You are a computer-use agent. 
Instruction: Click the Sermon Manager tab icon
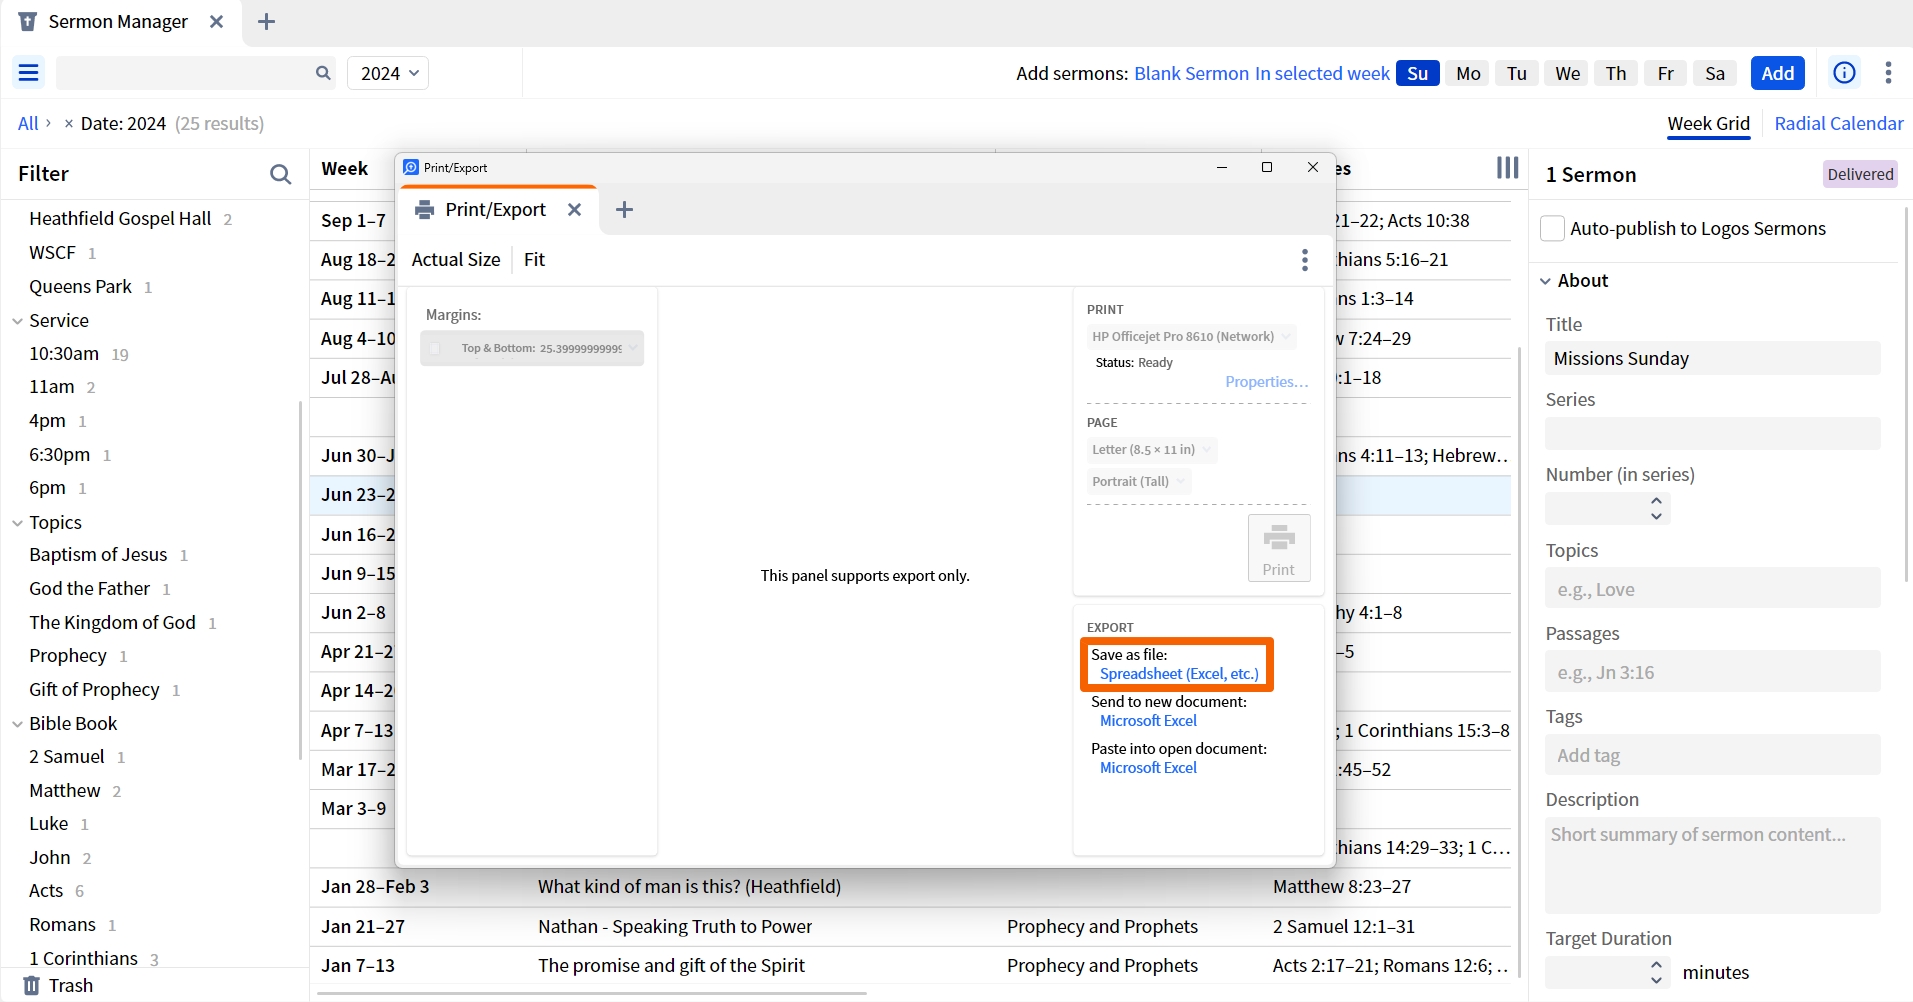point(28,22)
